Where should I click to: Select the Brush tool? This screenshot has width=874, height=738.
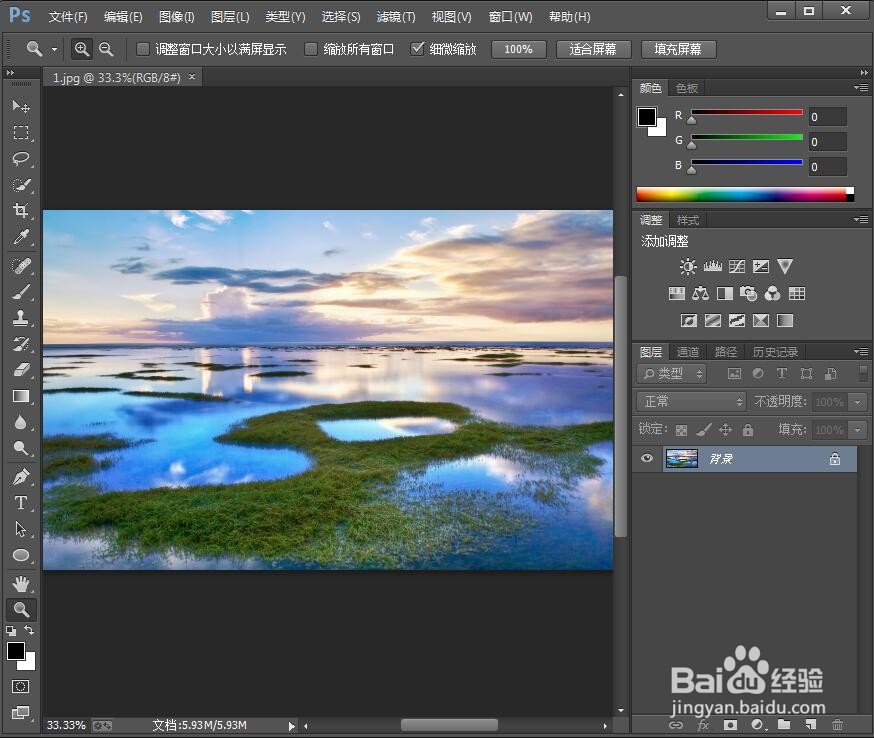[x=21, y=292]
